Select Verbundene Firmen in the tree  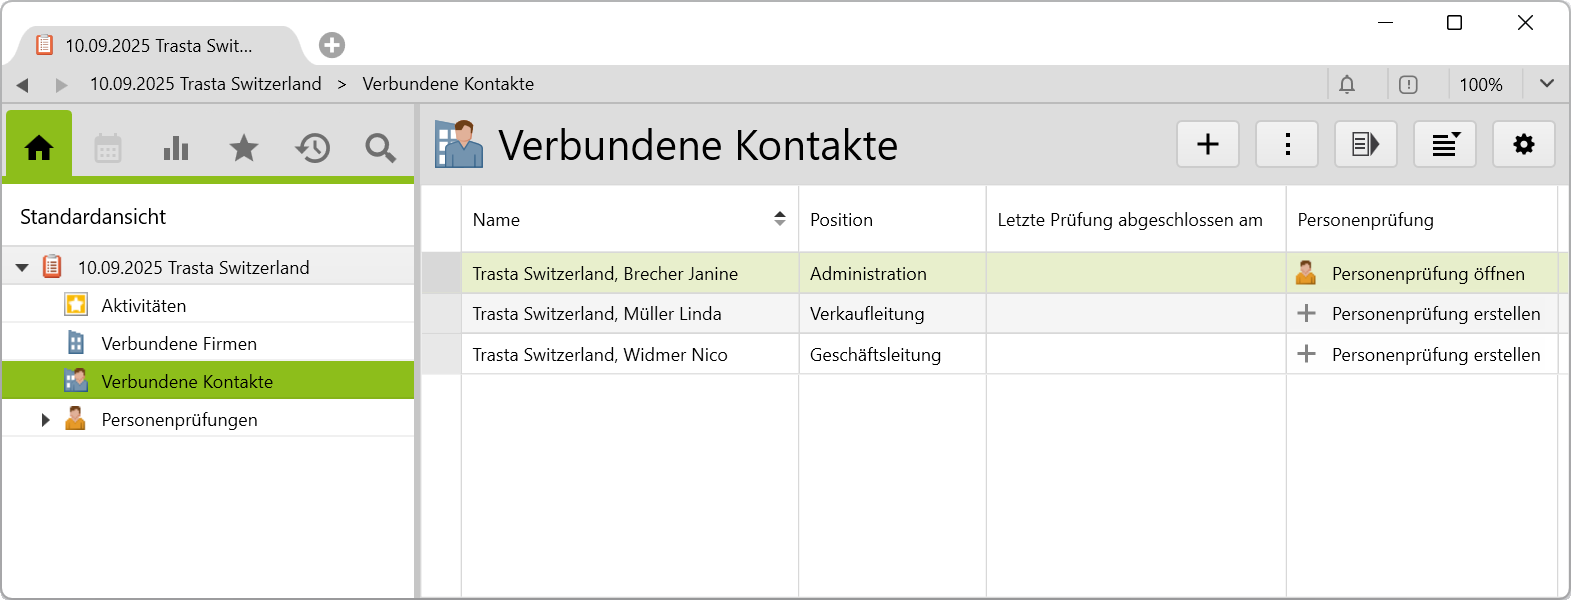[179, 344]
